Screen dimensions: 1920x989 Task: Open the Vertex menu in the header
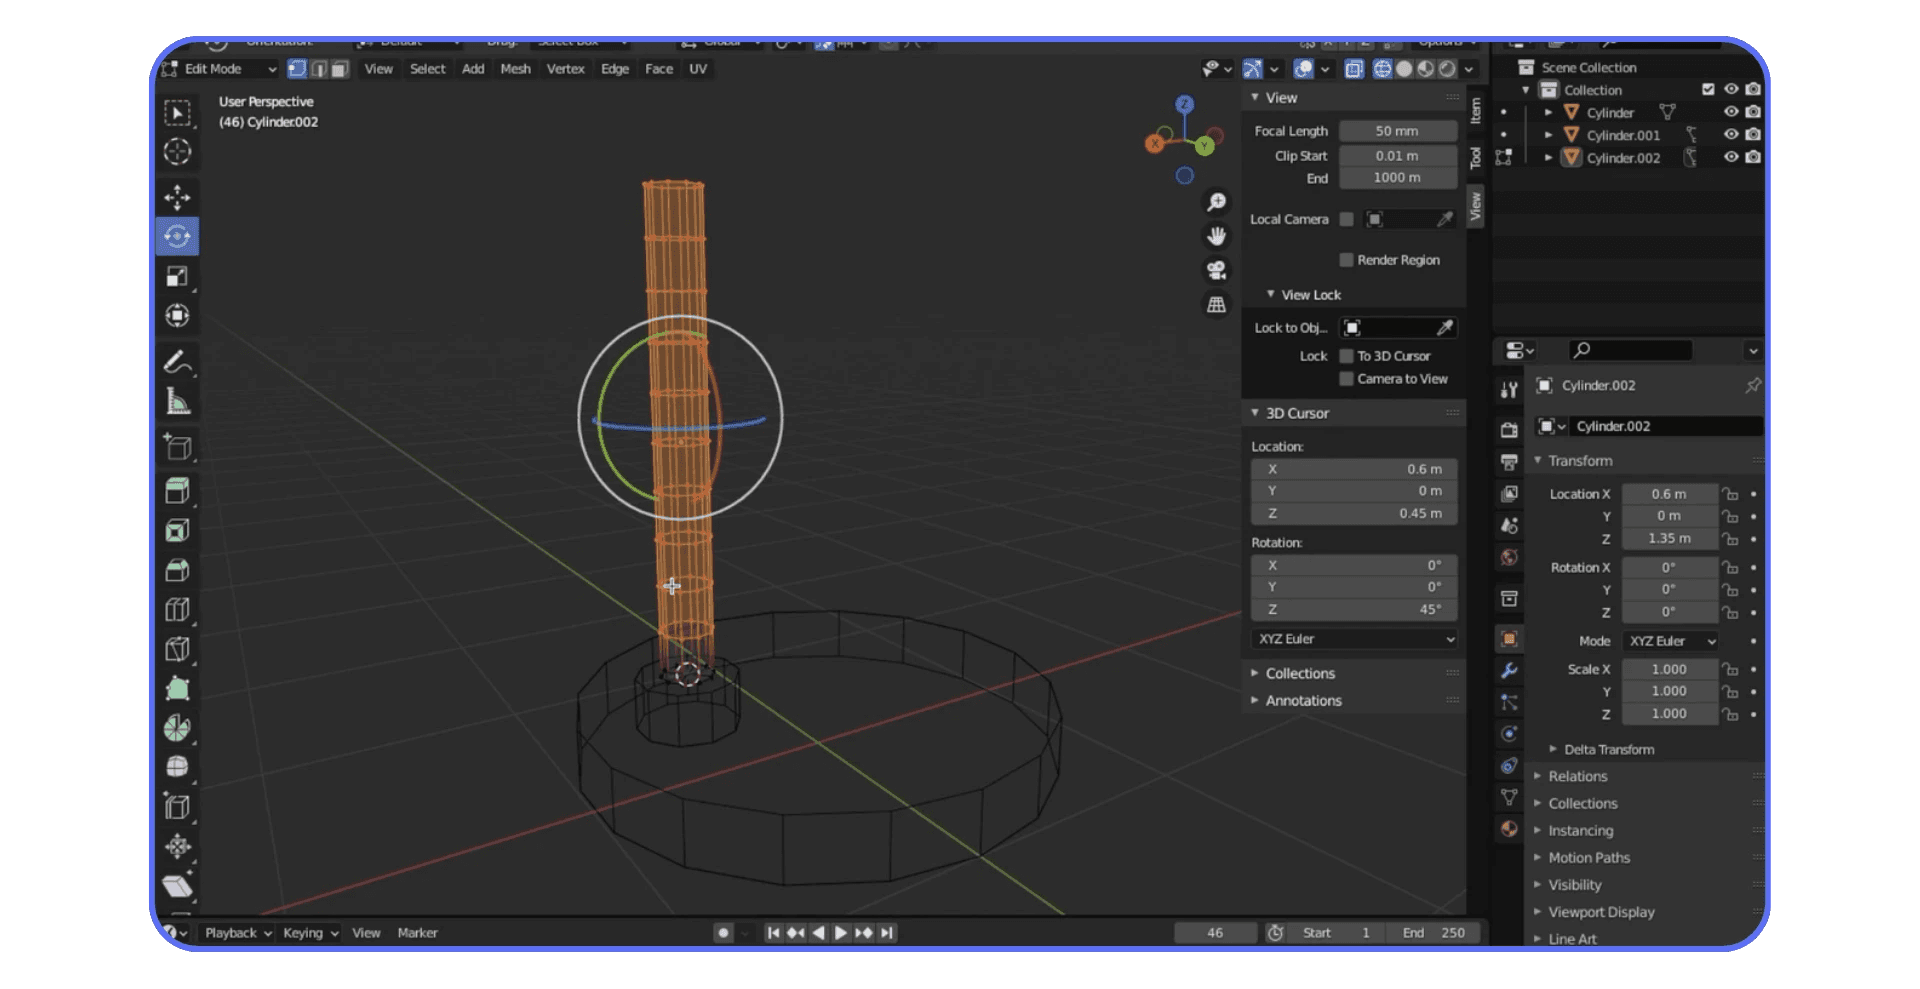click(x=565, y=69)
